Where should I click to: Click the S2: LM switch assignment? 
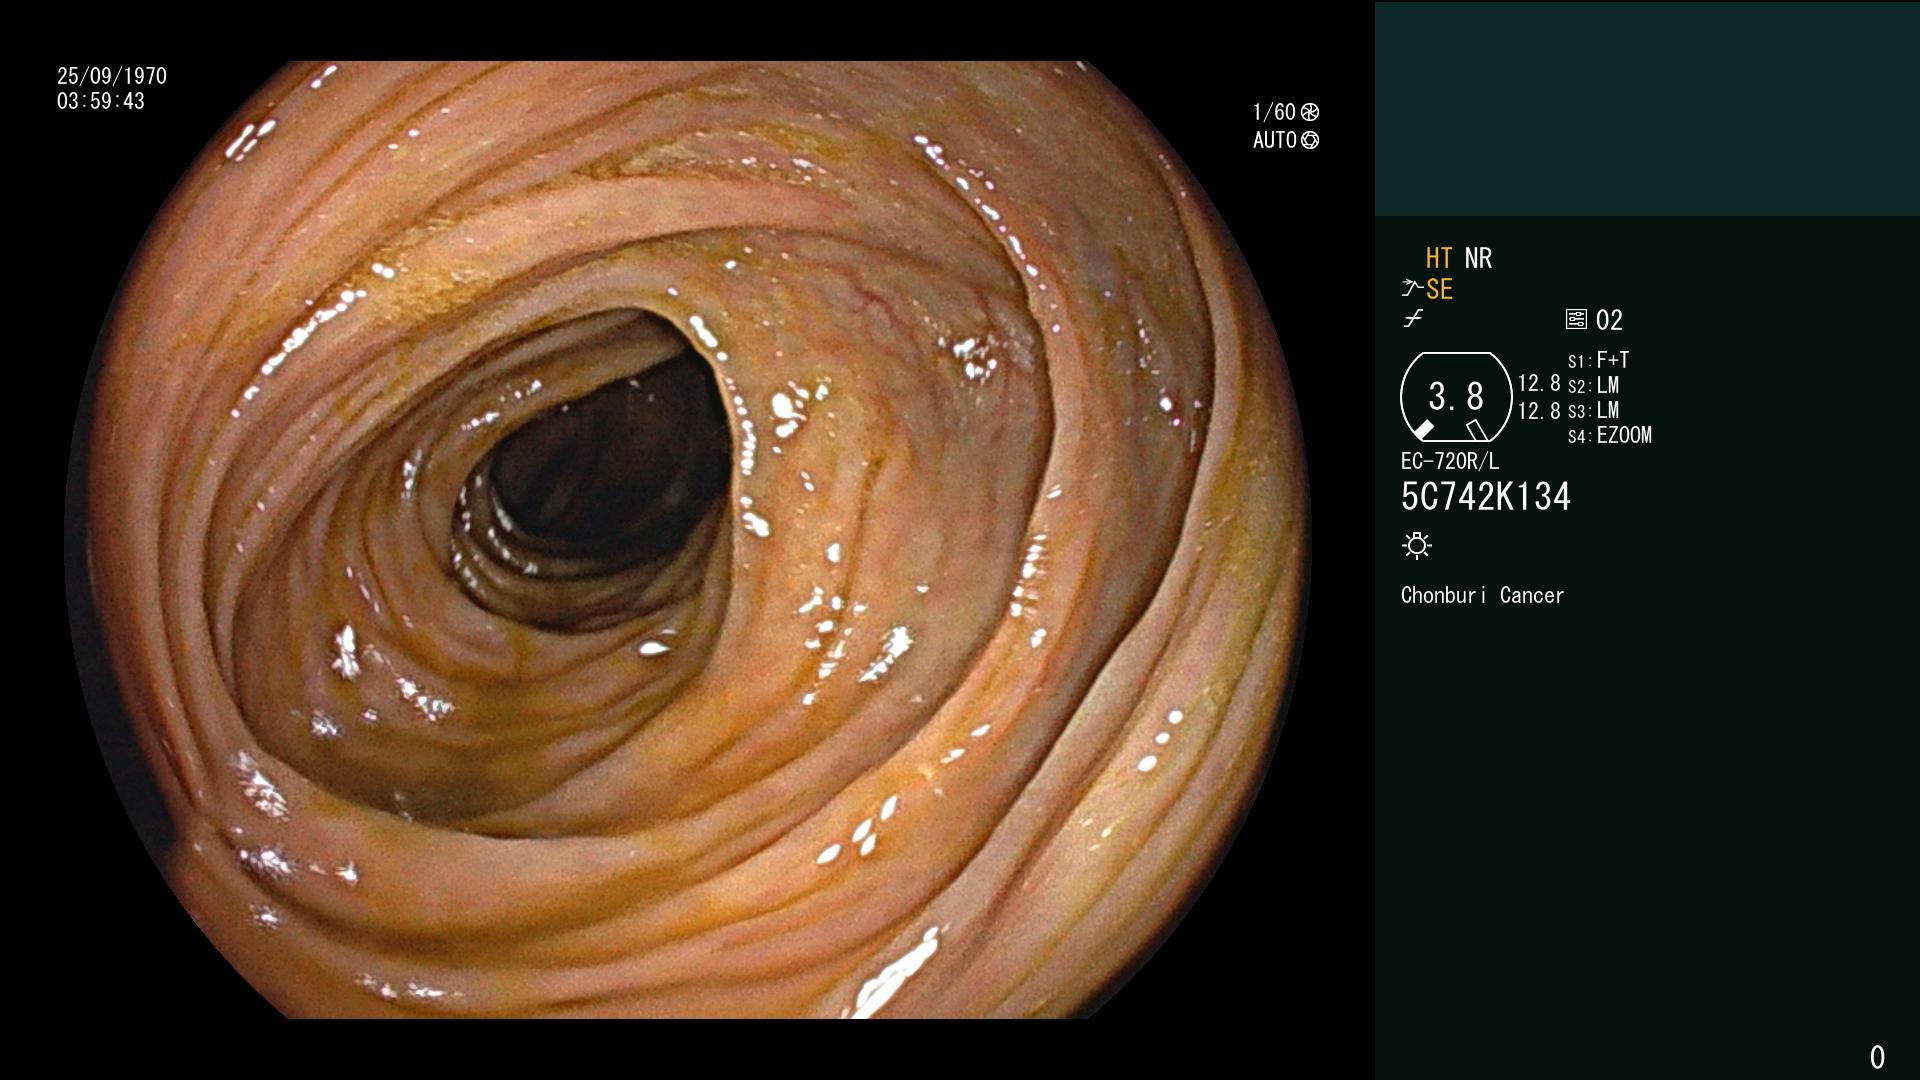pos(1593,385)
